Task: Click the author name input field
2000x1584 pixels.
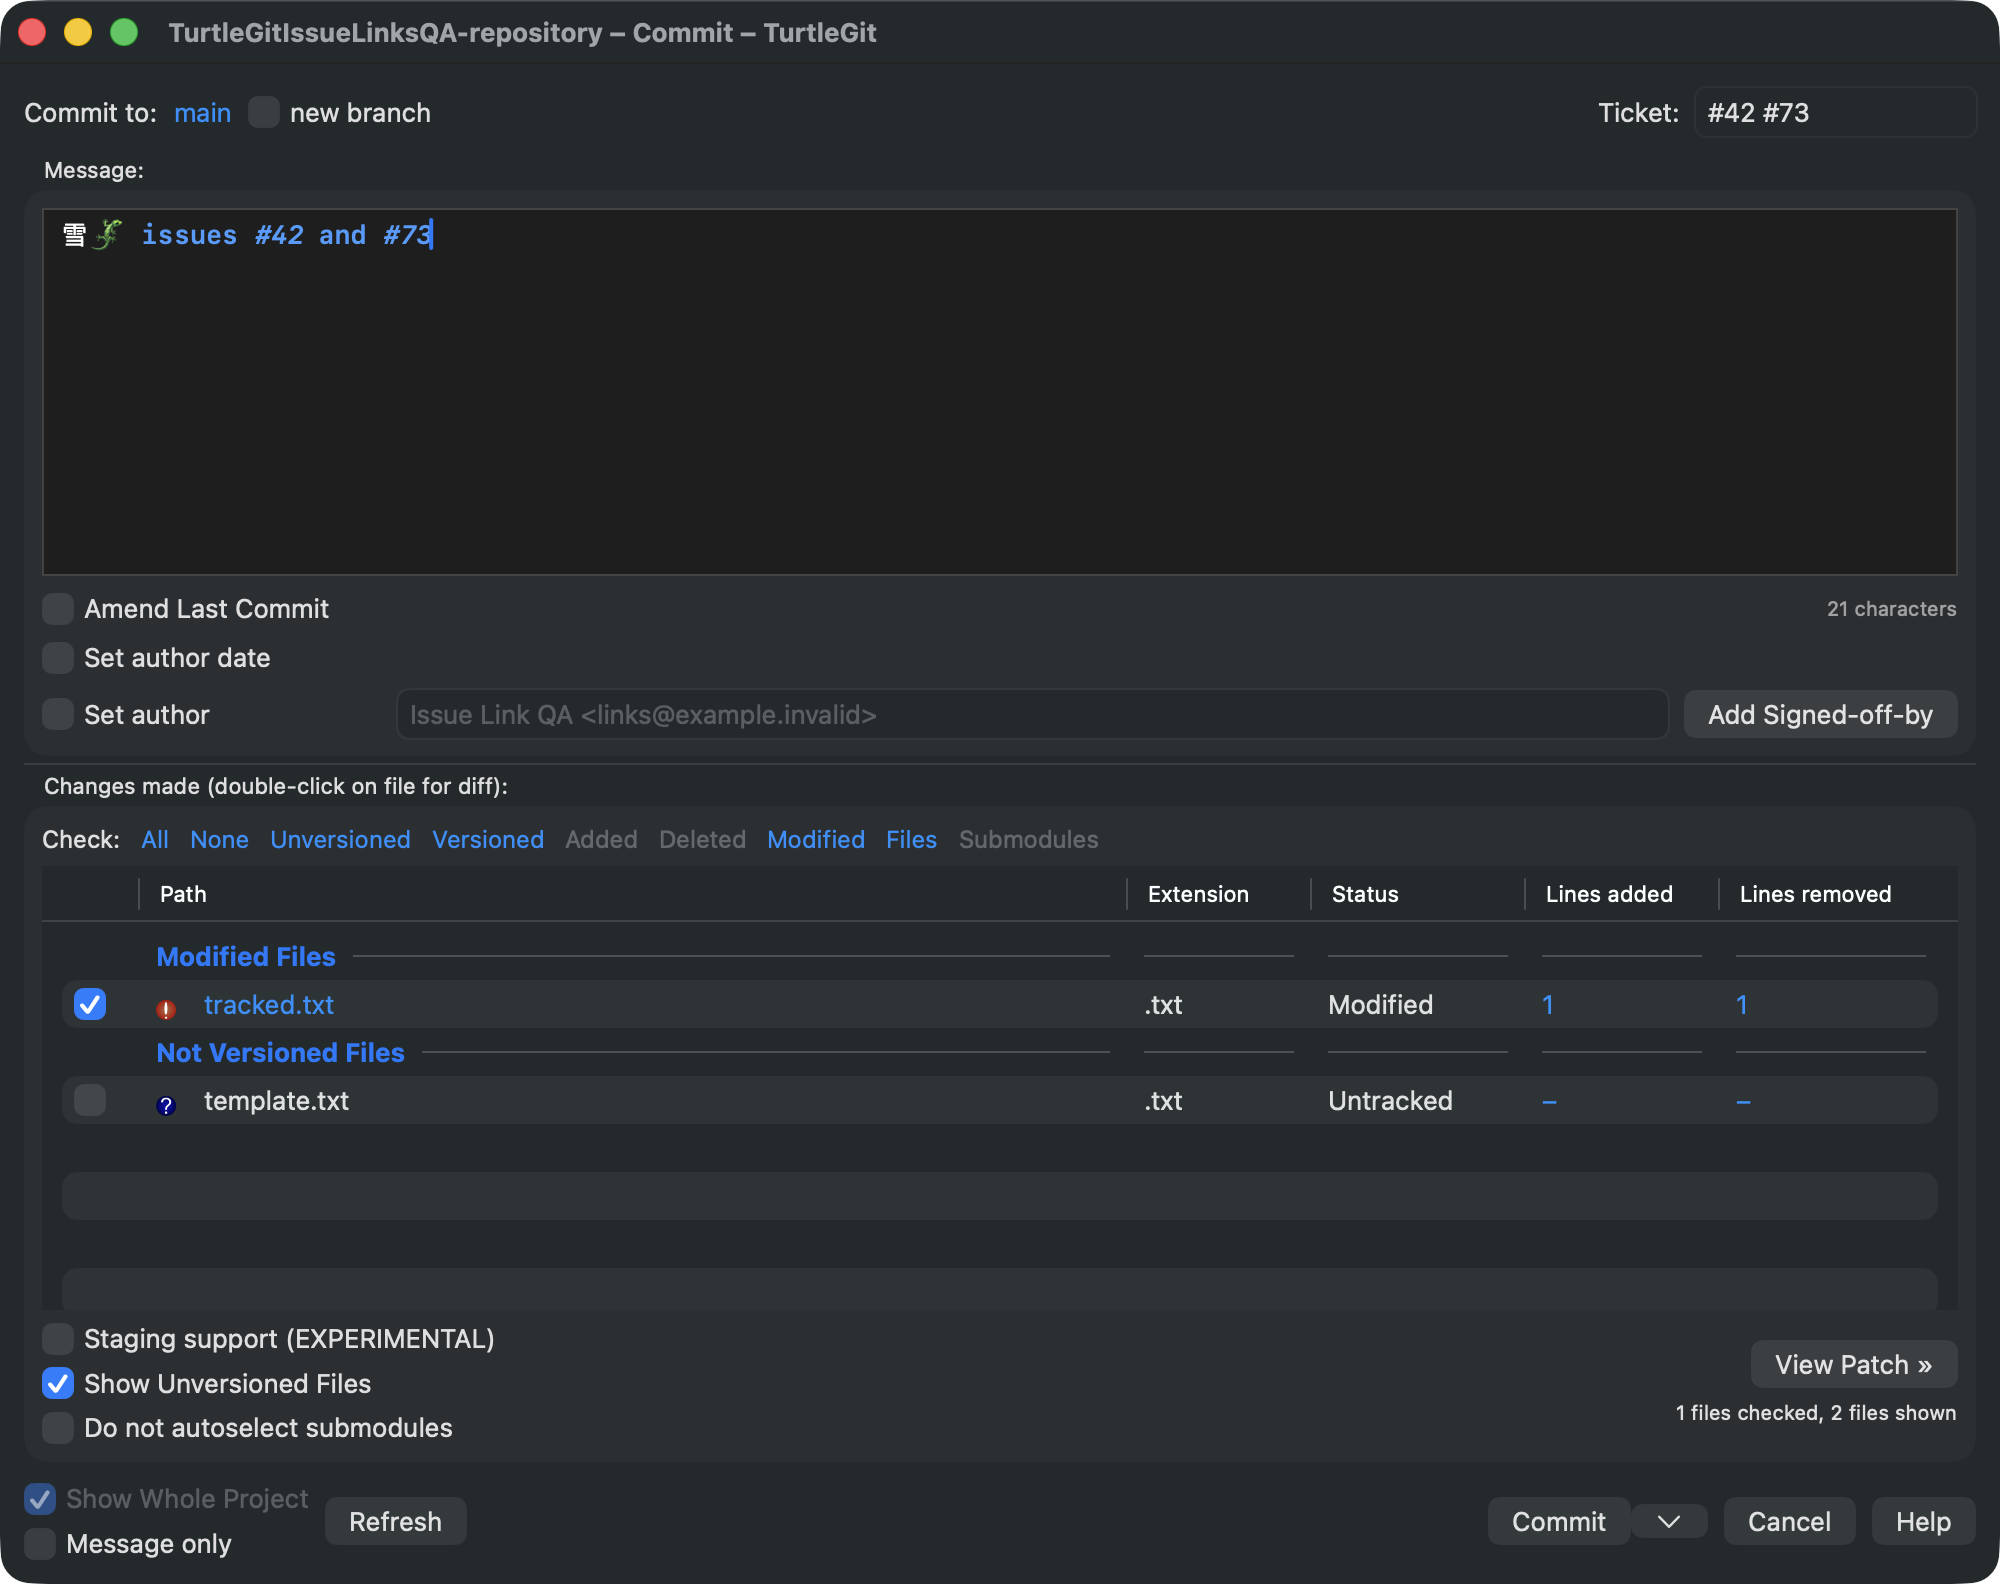Action: point(1032,714)
